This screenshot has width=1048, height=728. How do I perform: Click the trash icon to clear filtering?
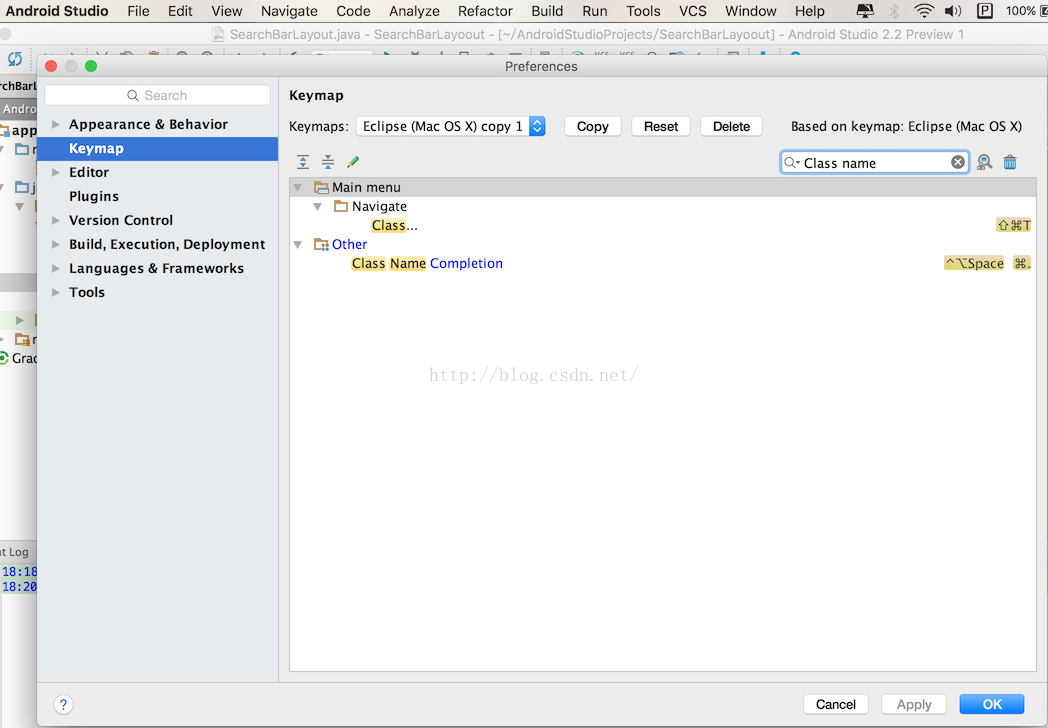(1010, 162)
